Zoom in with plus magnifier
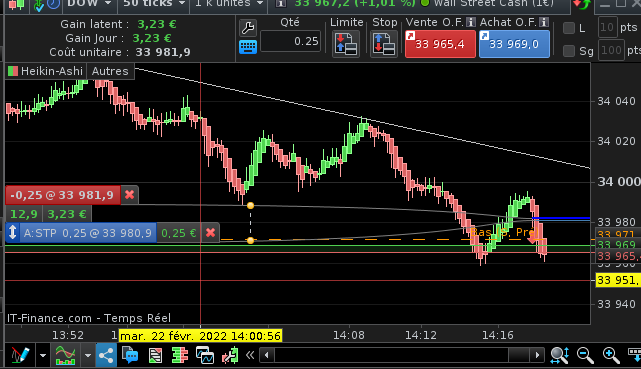This screenshot has width=641, height=369. (x=611, y=355)
